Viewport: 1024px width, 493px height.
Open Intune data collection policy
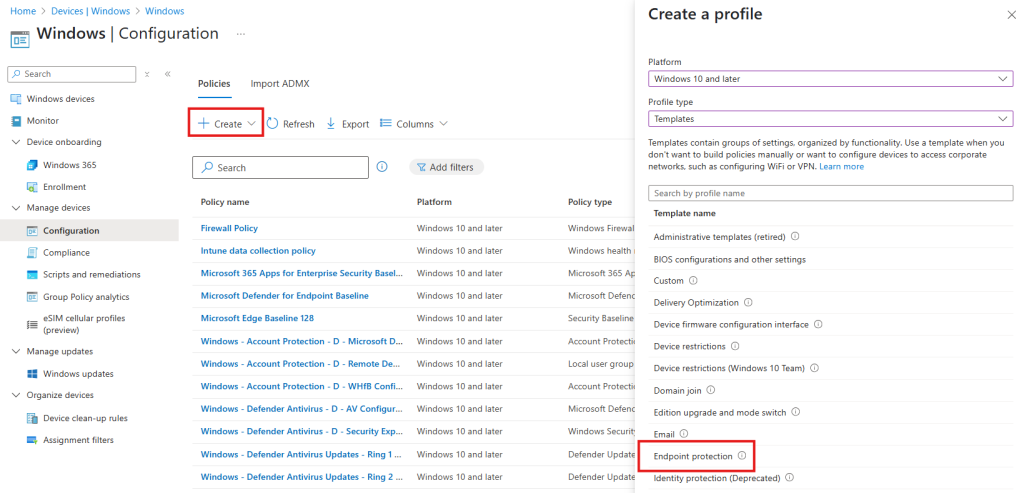pos(258,251)
